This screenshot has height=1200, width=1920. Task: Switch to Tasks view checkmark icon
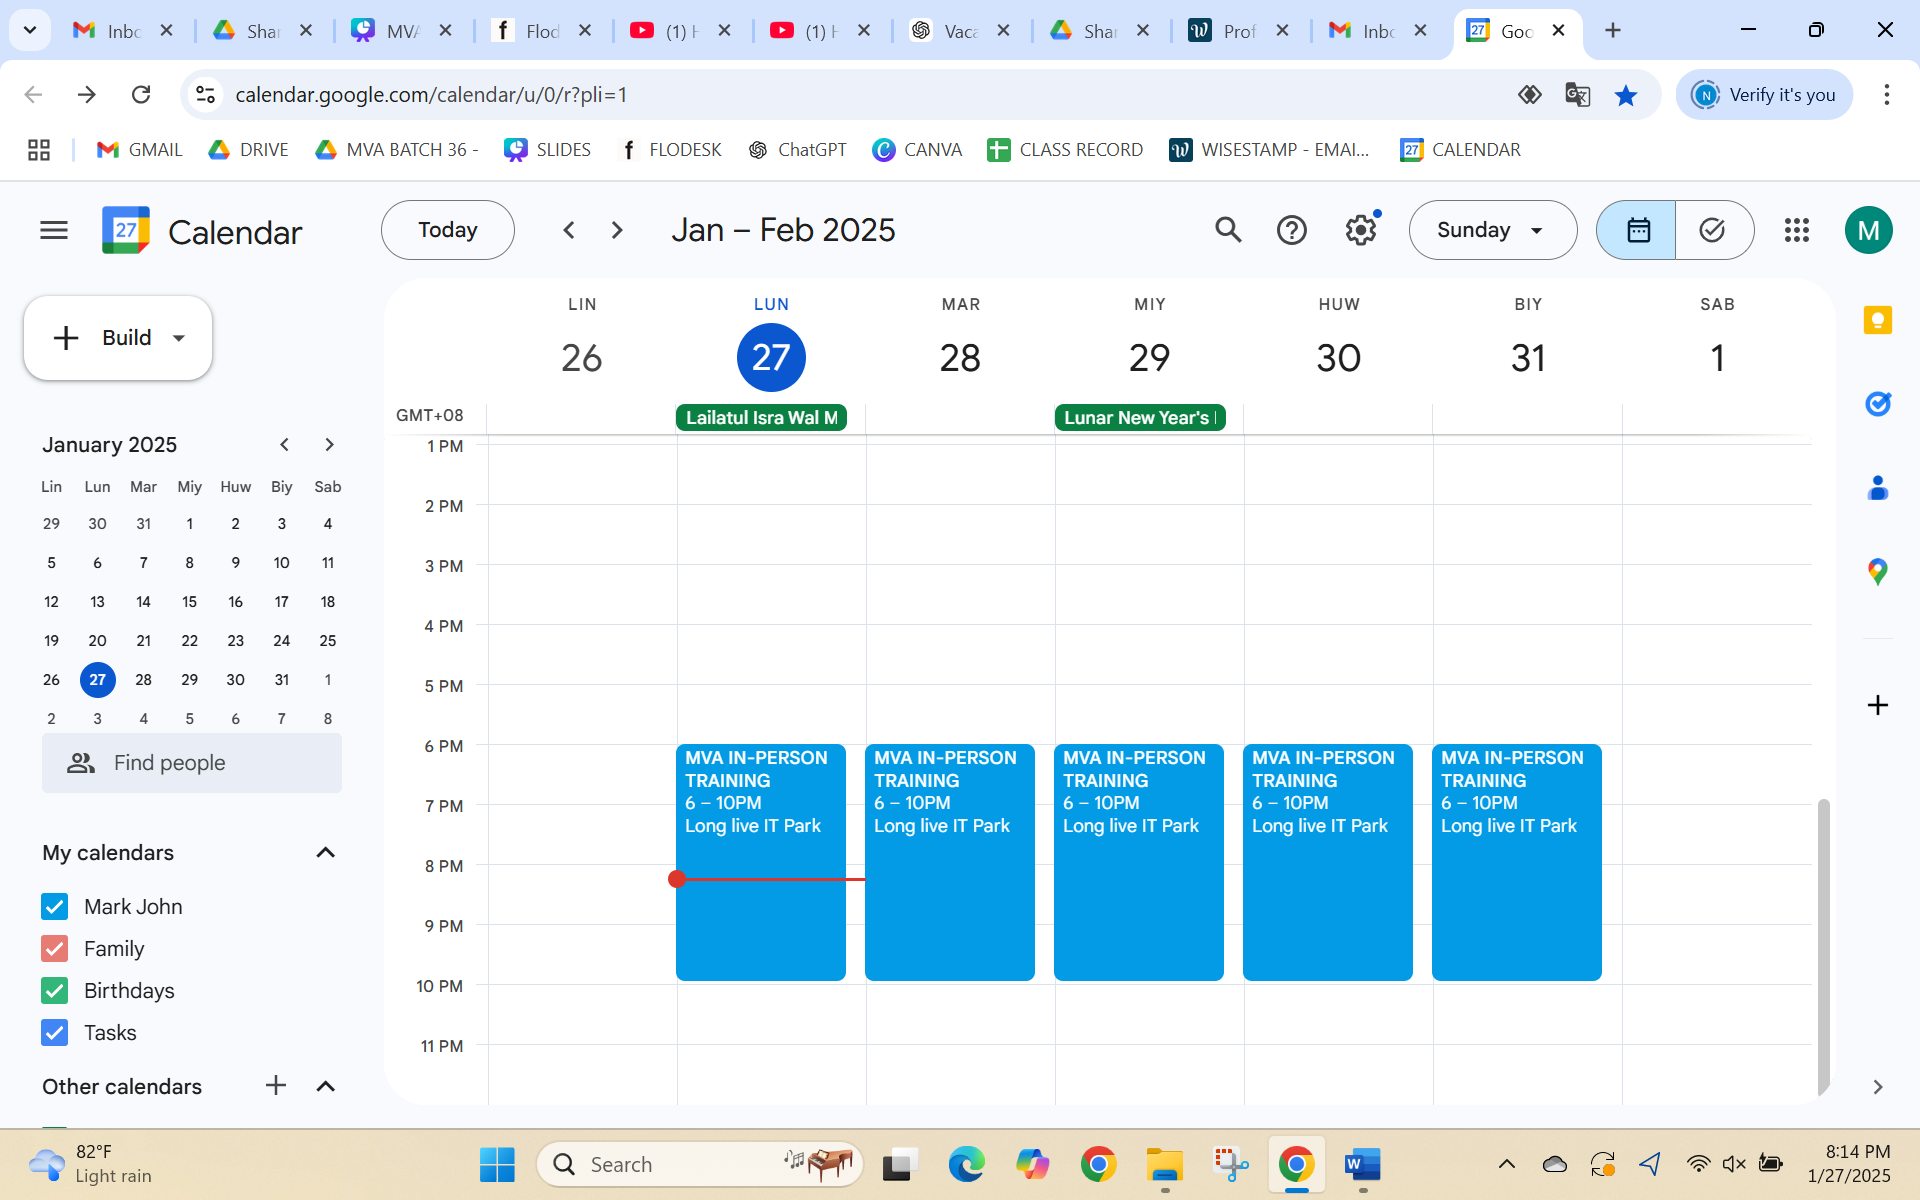(1713, 230)
